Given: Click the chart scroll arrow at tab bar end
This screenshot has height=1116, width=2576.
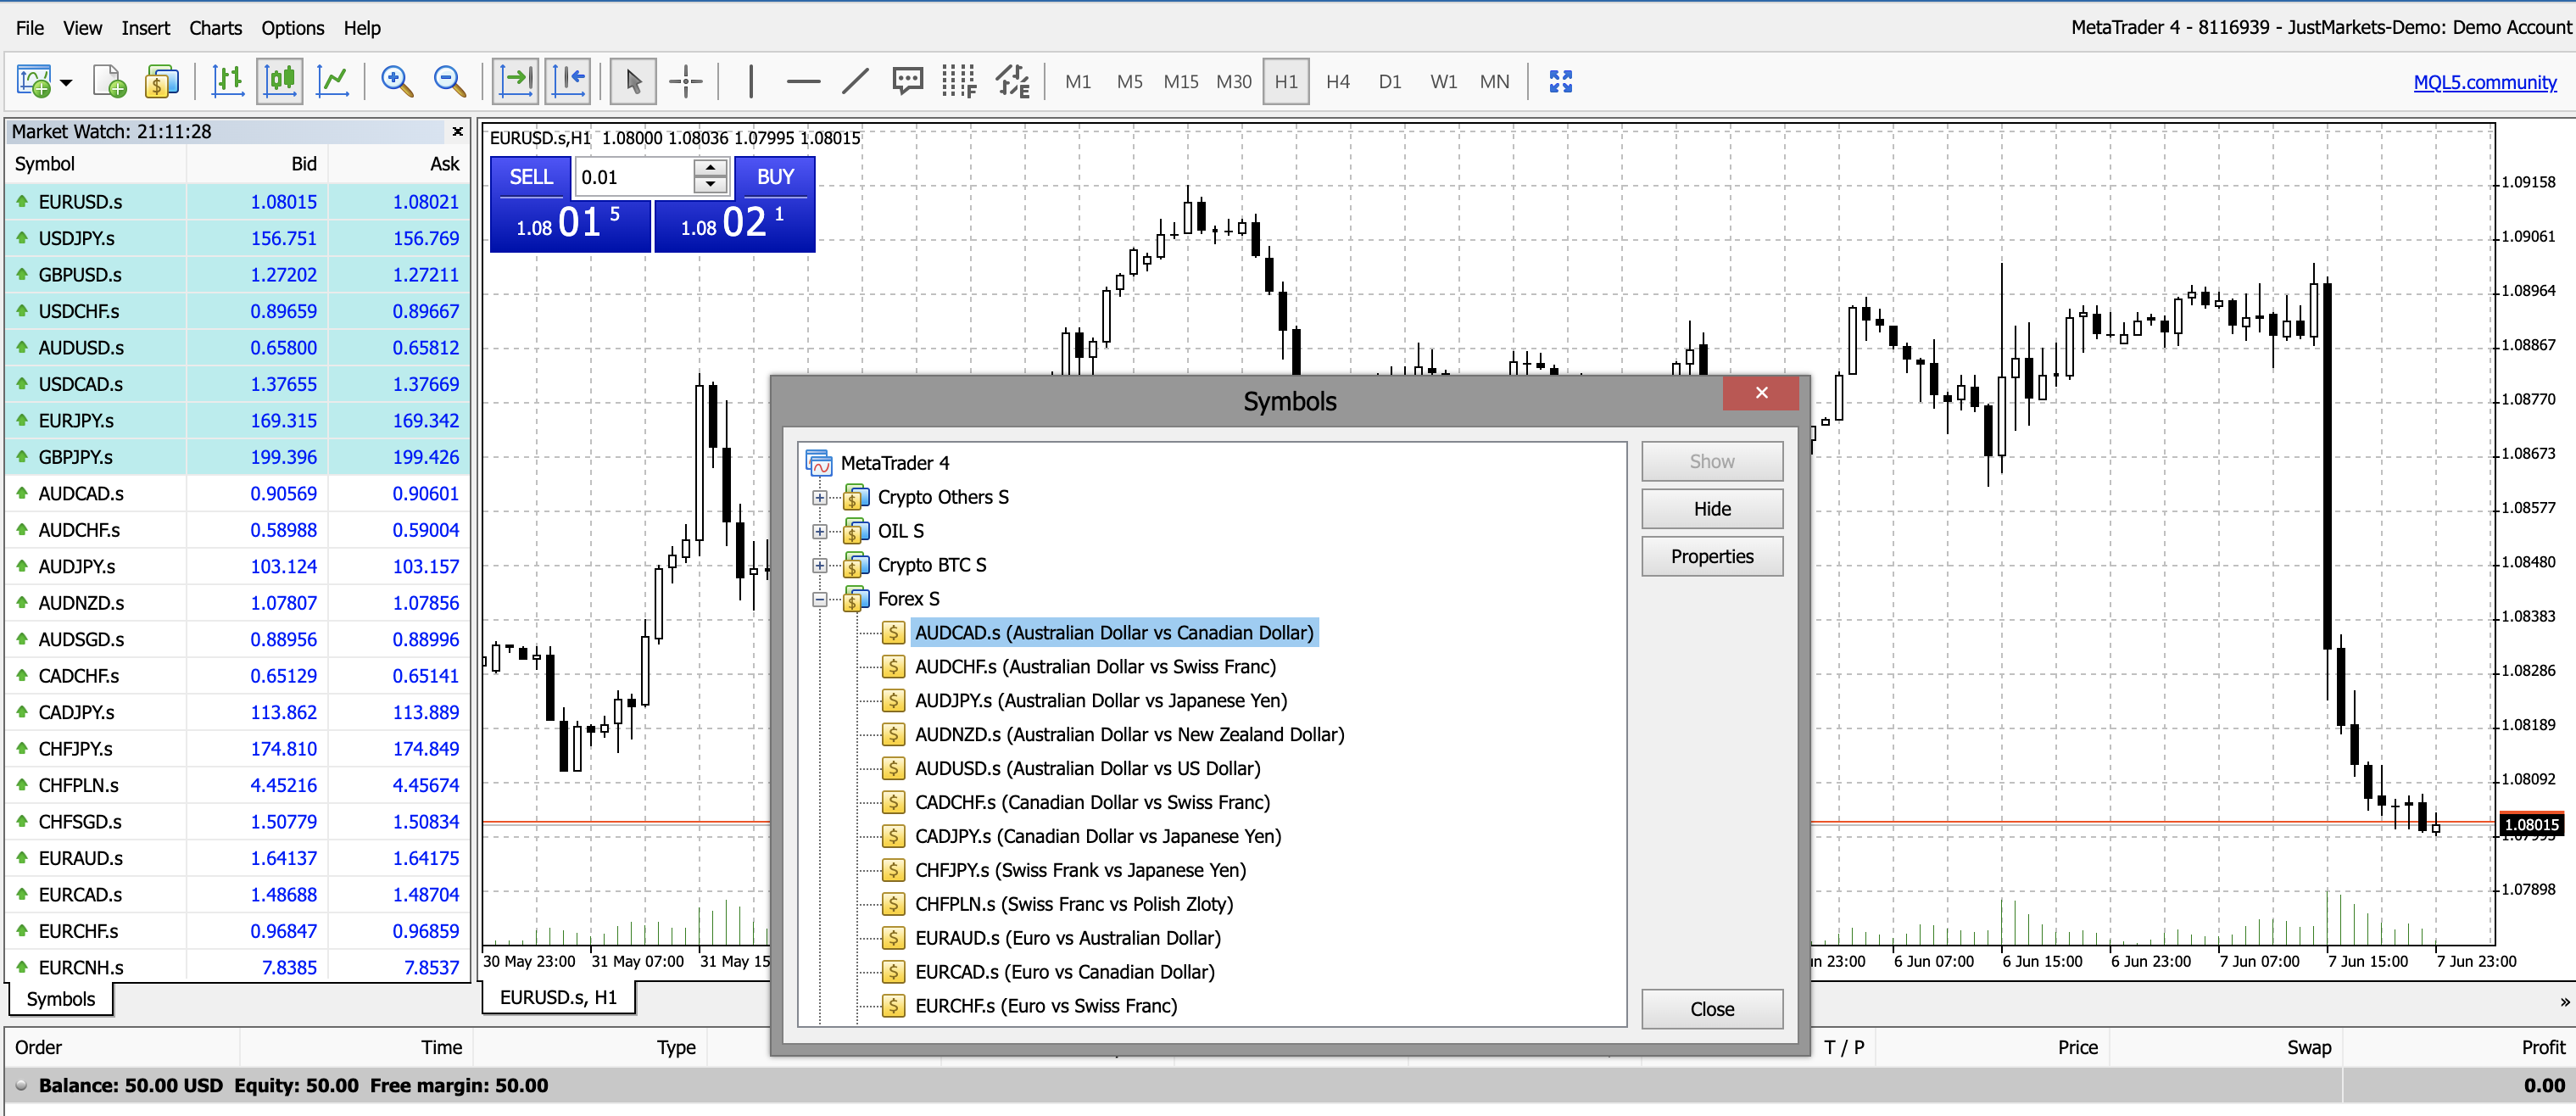Looking at the screenshot, I should click(2564, 1002).
